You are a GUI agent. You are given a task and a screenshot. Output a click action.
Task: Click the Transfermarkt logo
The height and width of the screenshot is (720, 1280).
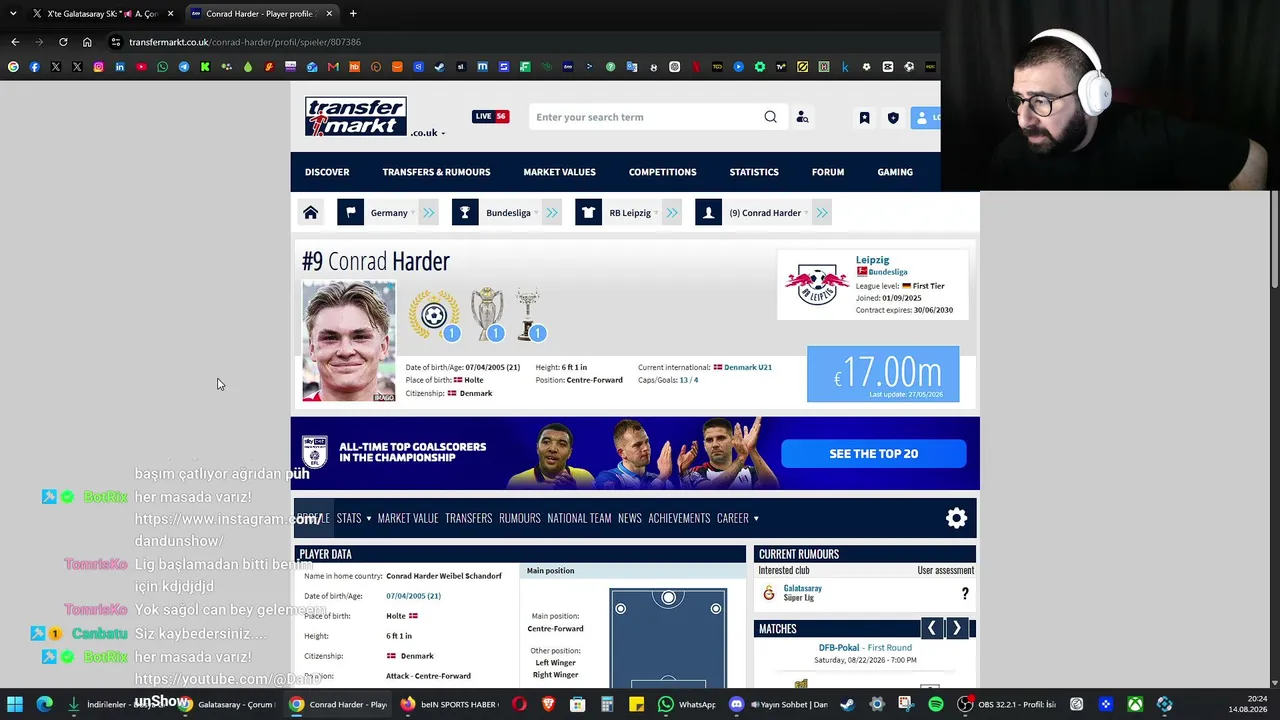pos(356,116)
